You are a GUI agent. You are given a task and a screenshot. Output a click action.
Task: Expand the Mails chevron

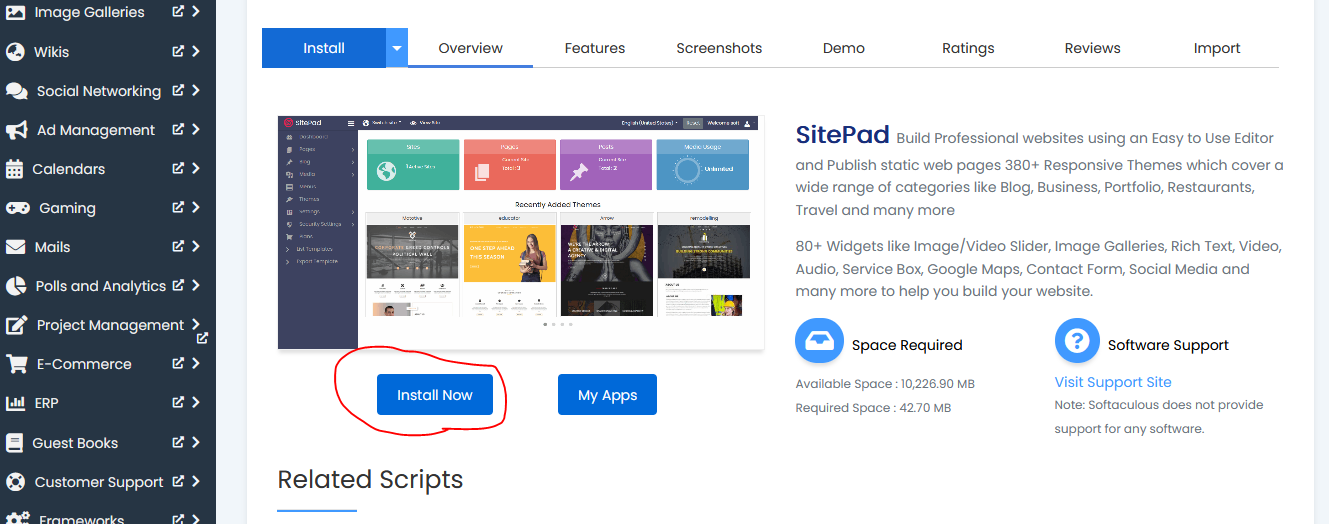[196, 246]
